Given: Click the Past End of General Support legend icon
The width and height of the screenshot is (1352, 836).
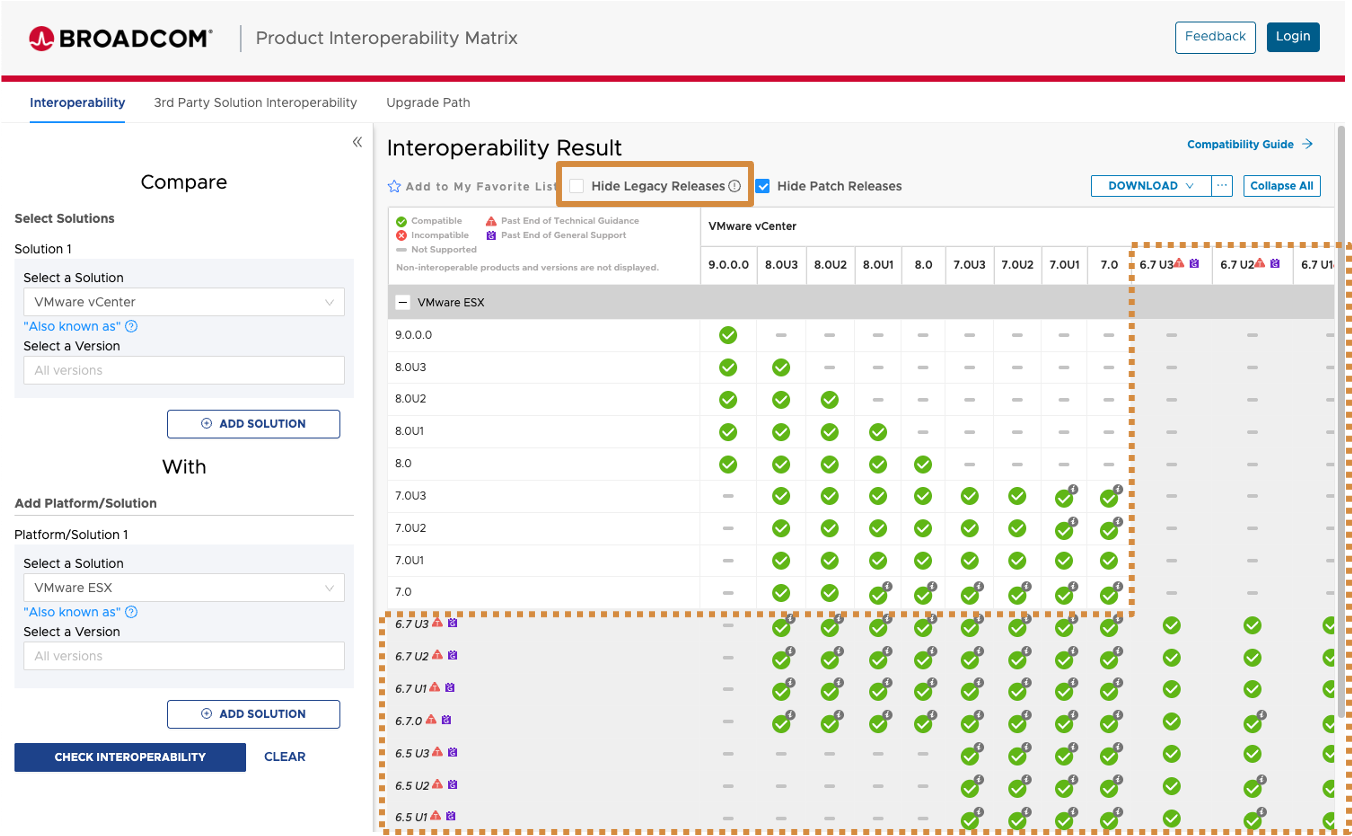Looking at the screenshot, I should coord(492,235).
